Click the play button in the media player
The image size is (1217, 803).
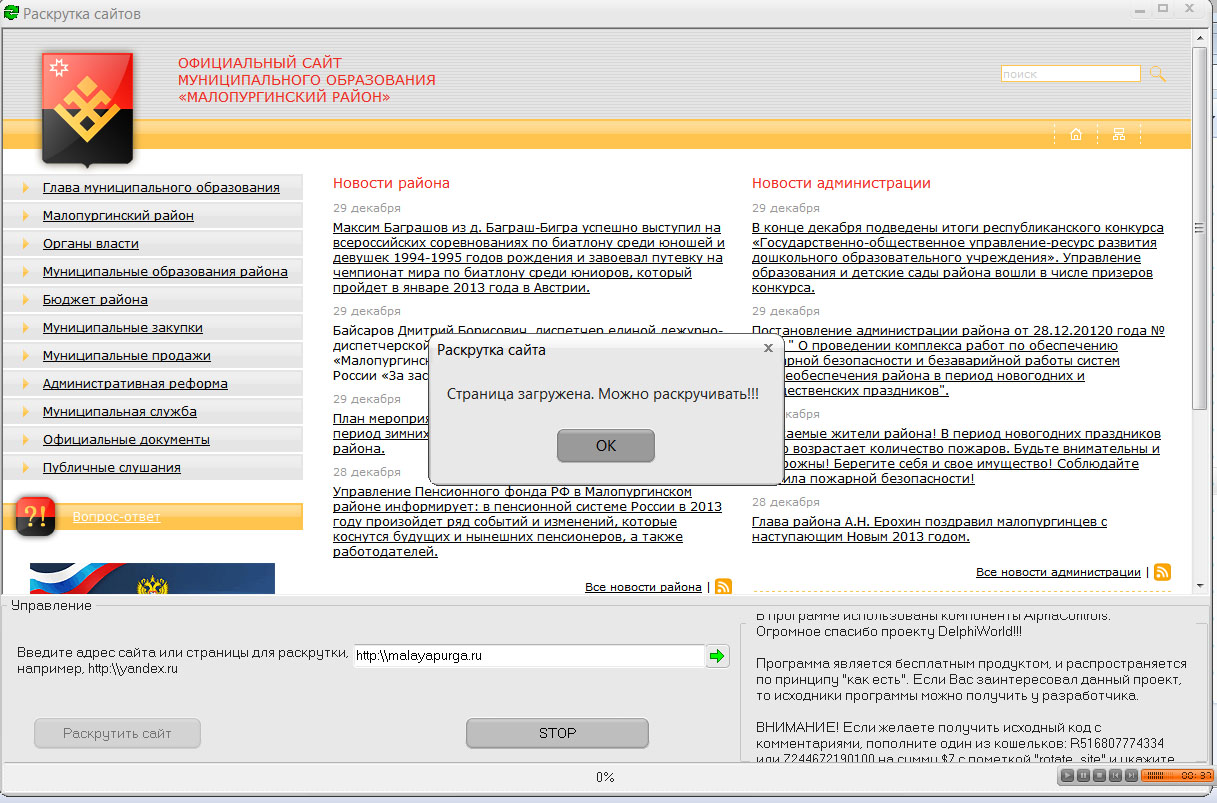click(x=1068, y=775)
